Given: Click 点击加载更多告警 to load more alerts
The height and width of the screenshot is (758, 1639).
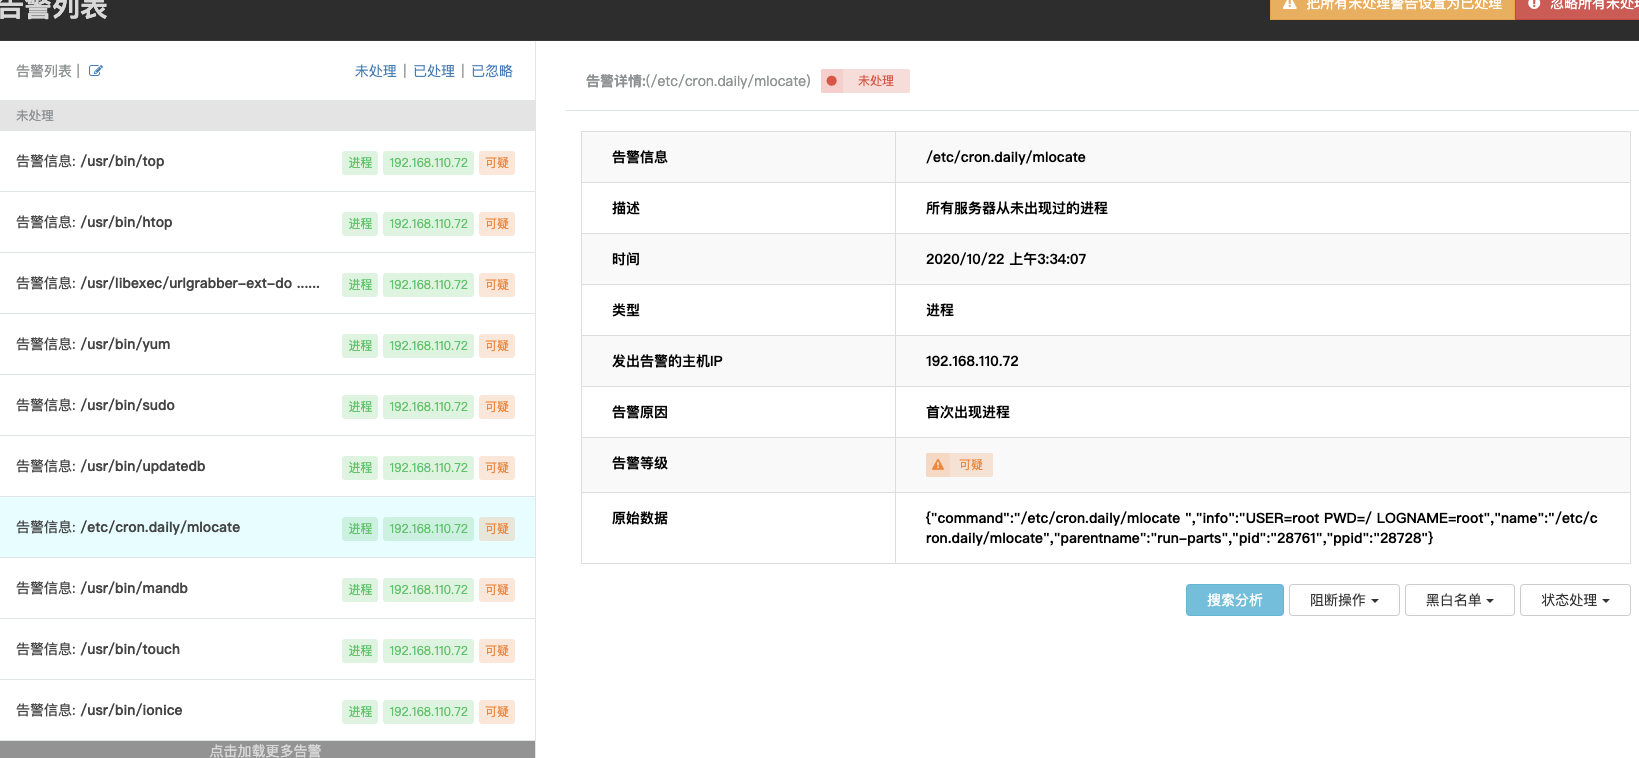Looking at the screenshot, I should (267, 750).
